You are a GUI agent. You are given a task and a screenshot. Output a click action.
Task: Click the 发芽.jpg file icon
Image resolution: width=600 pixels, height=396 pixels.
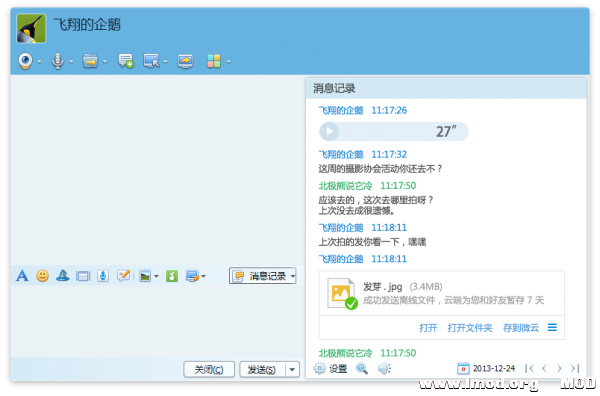coord(342,293)
